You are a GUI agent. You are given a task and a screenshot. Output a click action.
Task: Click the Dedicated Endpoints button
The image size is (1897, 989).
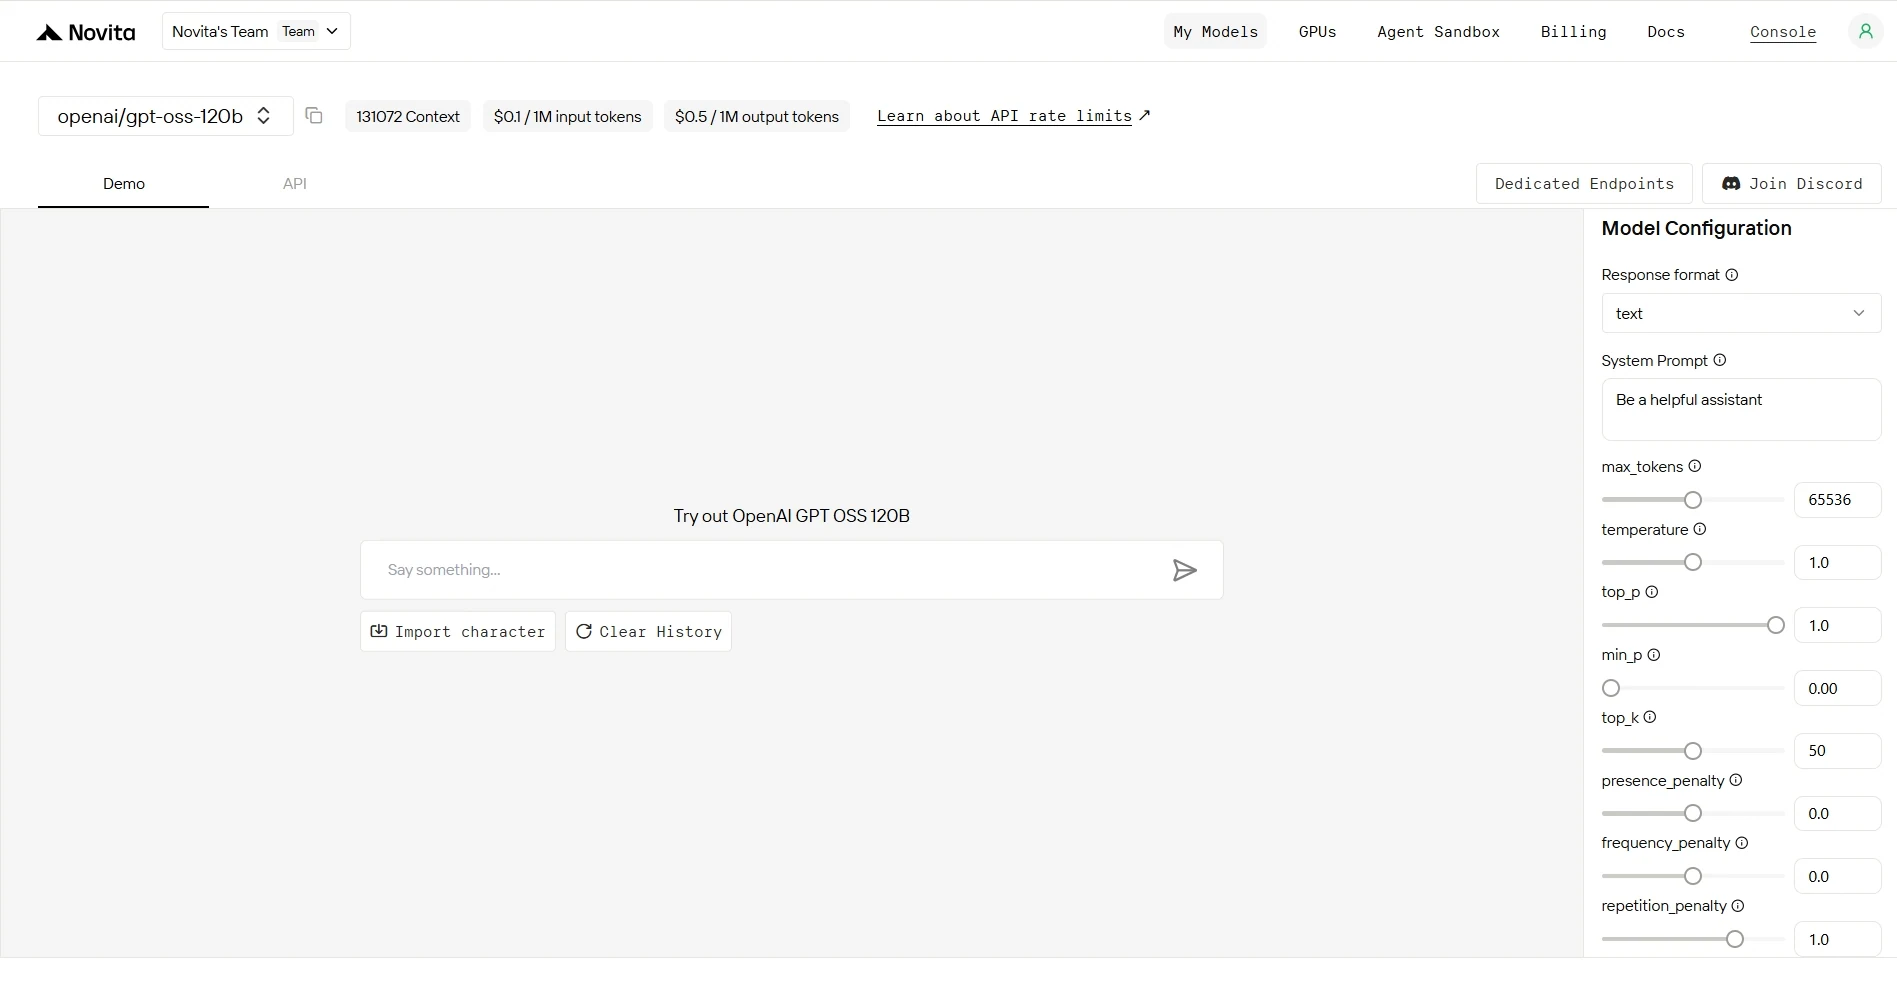[1584, 184]
